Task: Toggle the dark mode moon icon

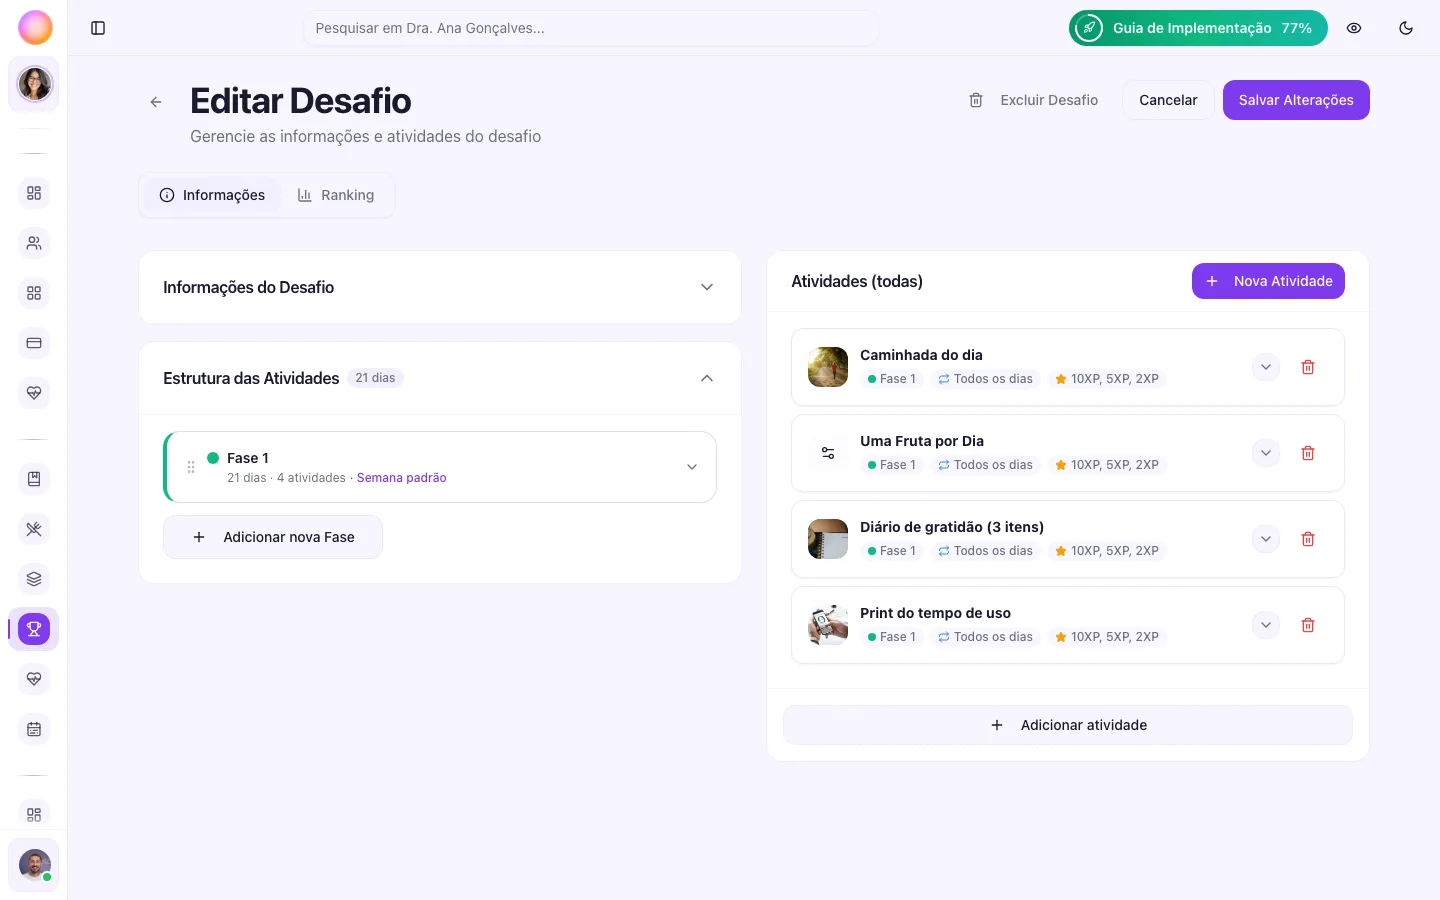Action: click(1406, 28)
